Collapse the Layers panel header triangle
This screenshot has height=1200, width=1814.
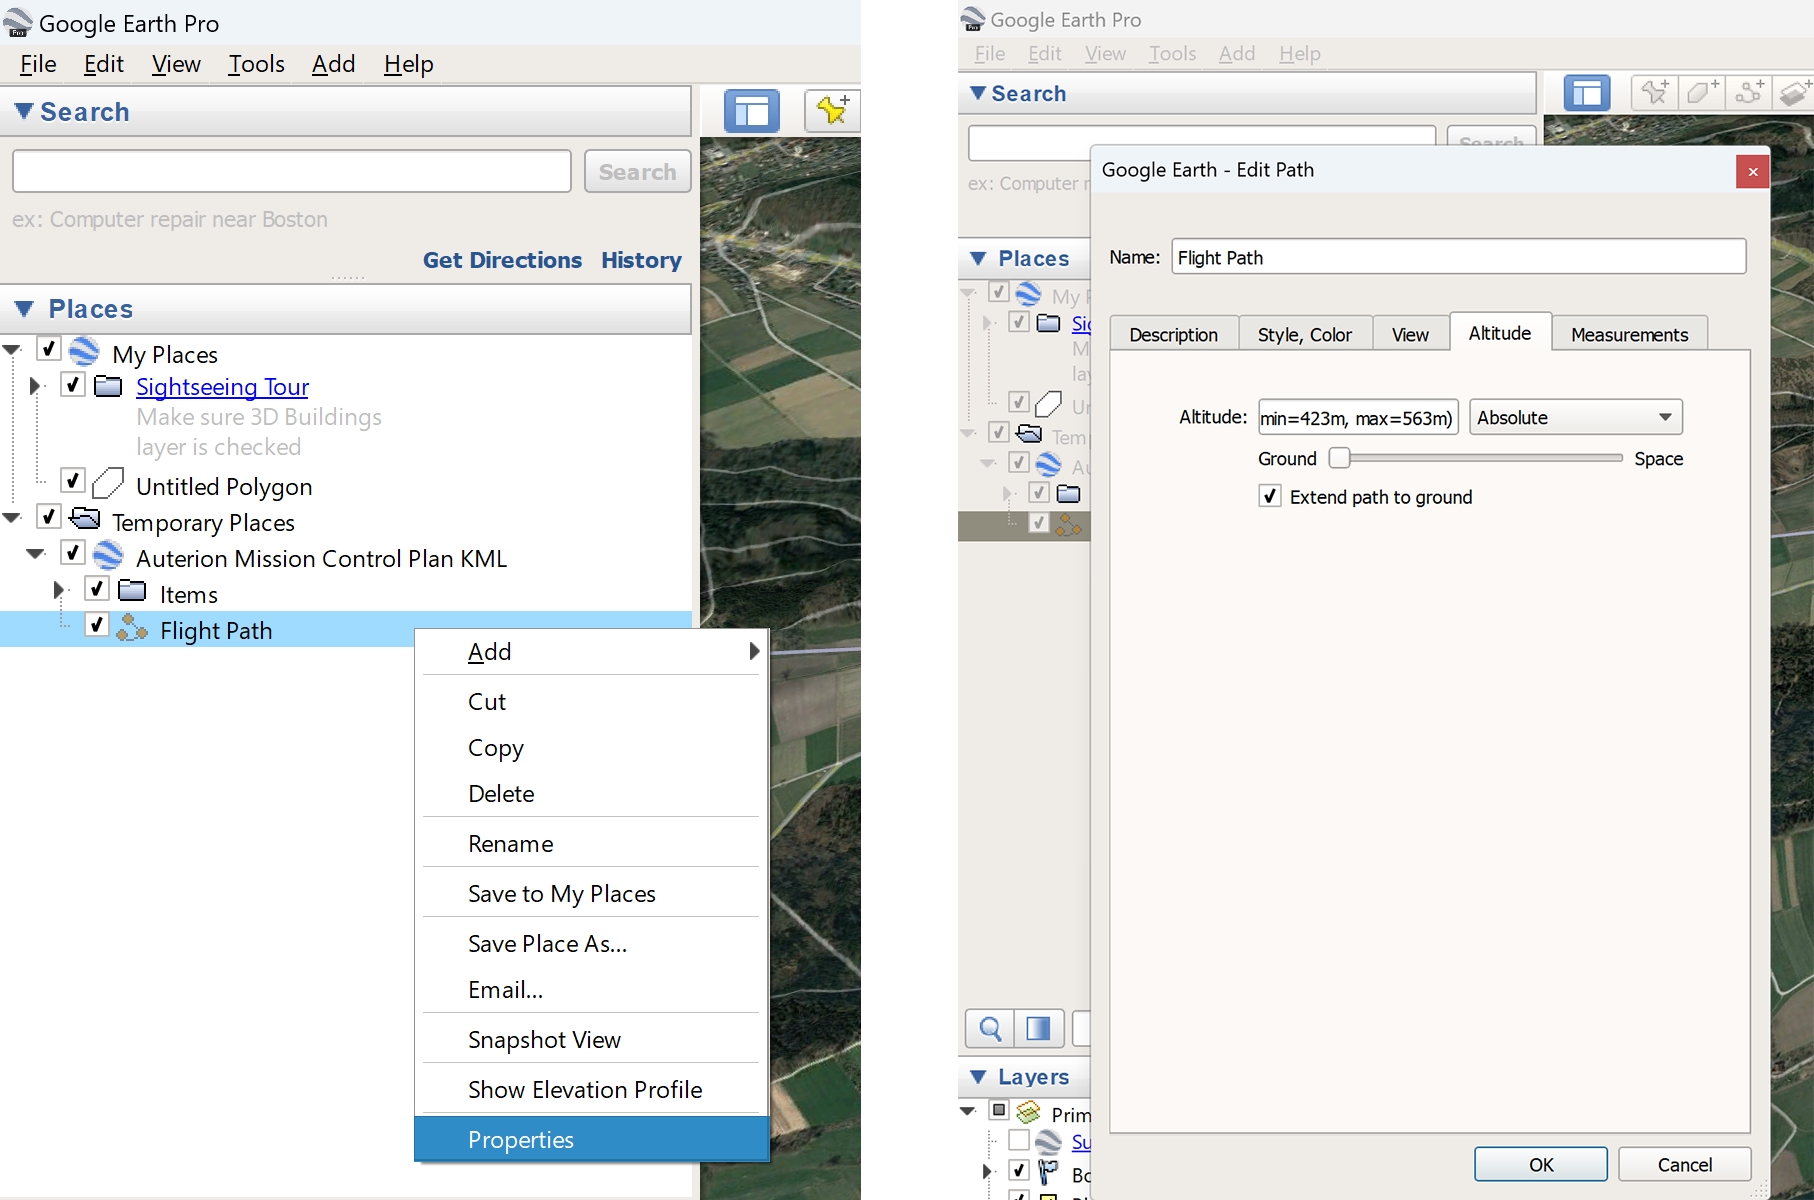click(x=978, y=1077)
